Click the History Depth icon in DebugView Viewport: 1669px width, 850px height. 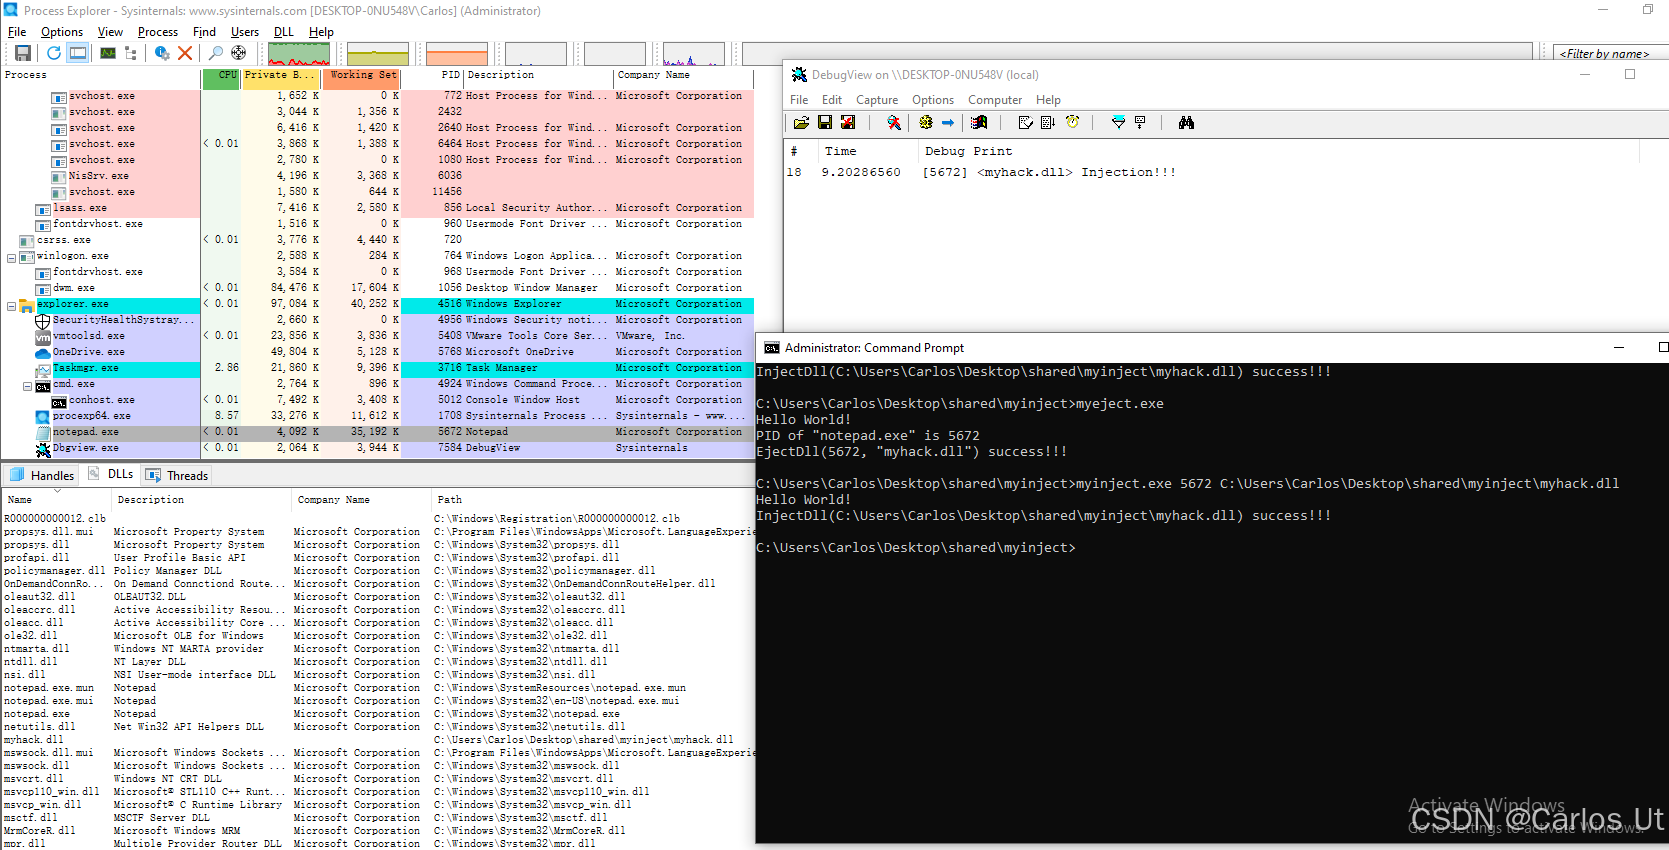[x=1140, y=122]
